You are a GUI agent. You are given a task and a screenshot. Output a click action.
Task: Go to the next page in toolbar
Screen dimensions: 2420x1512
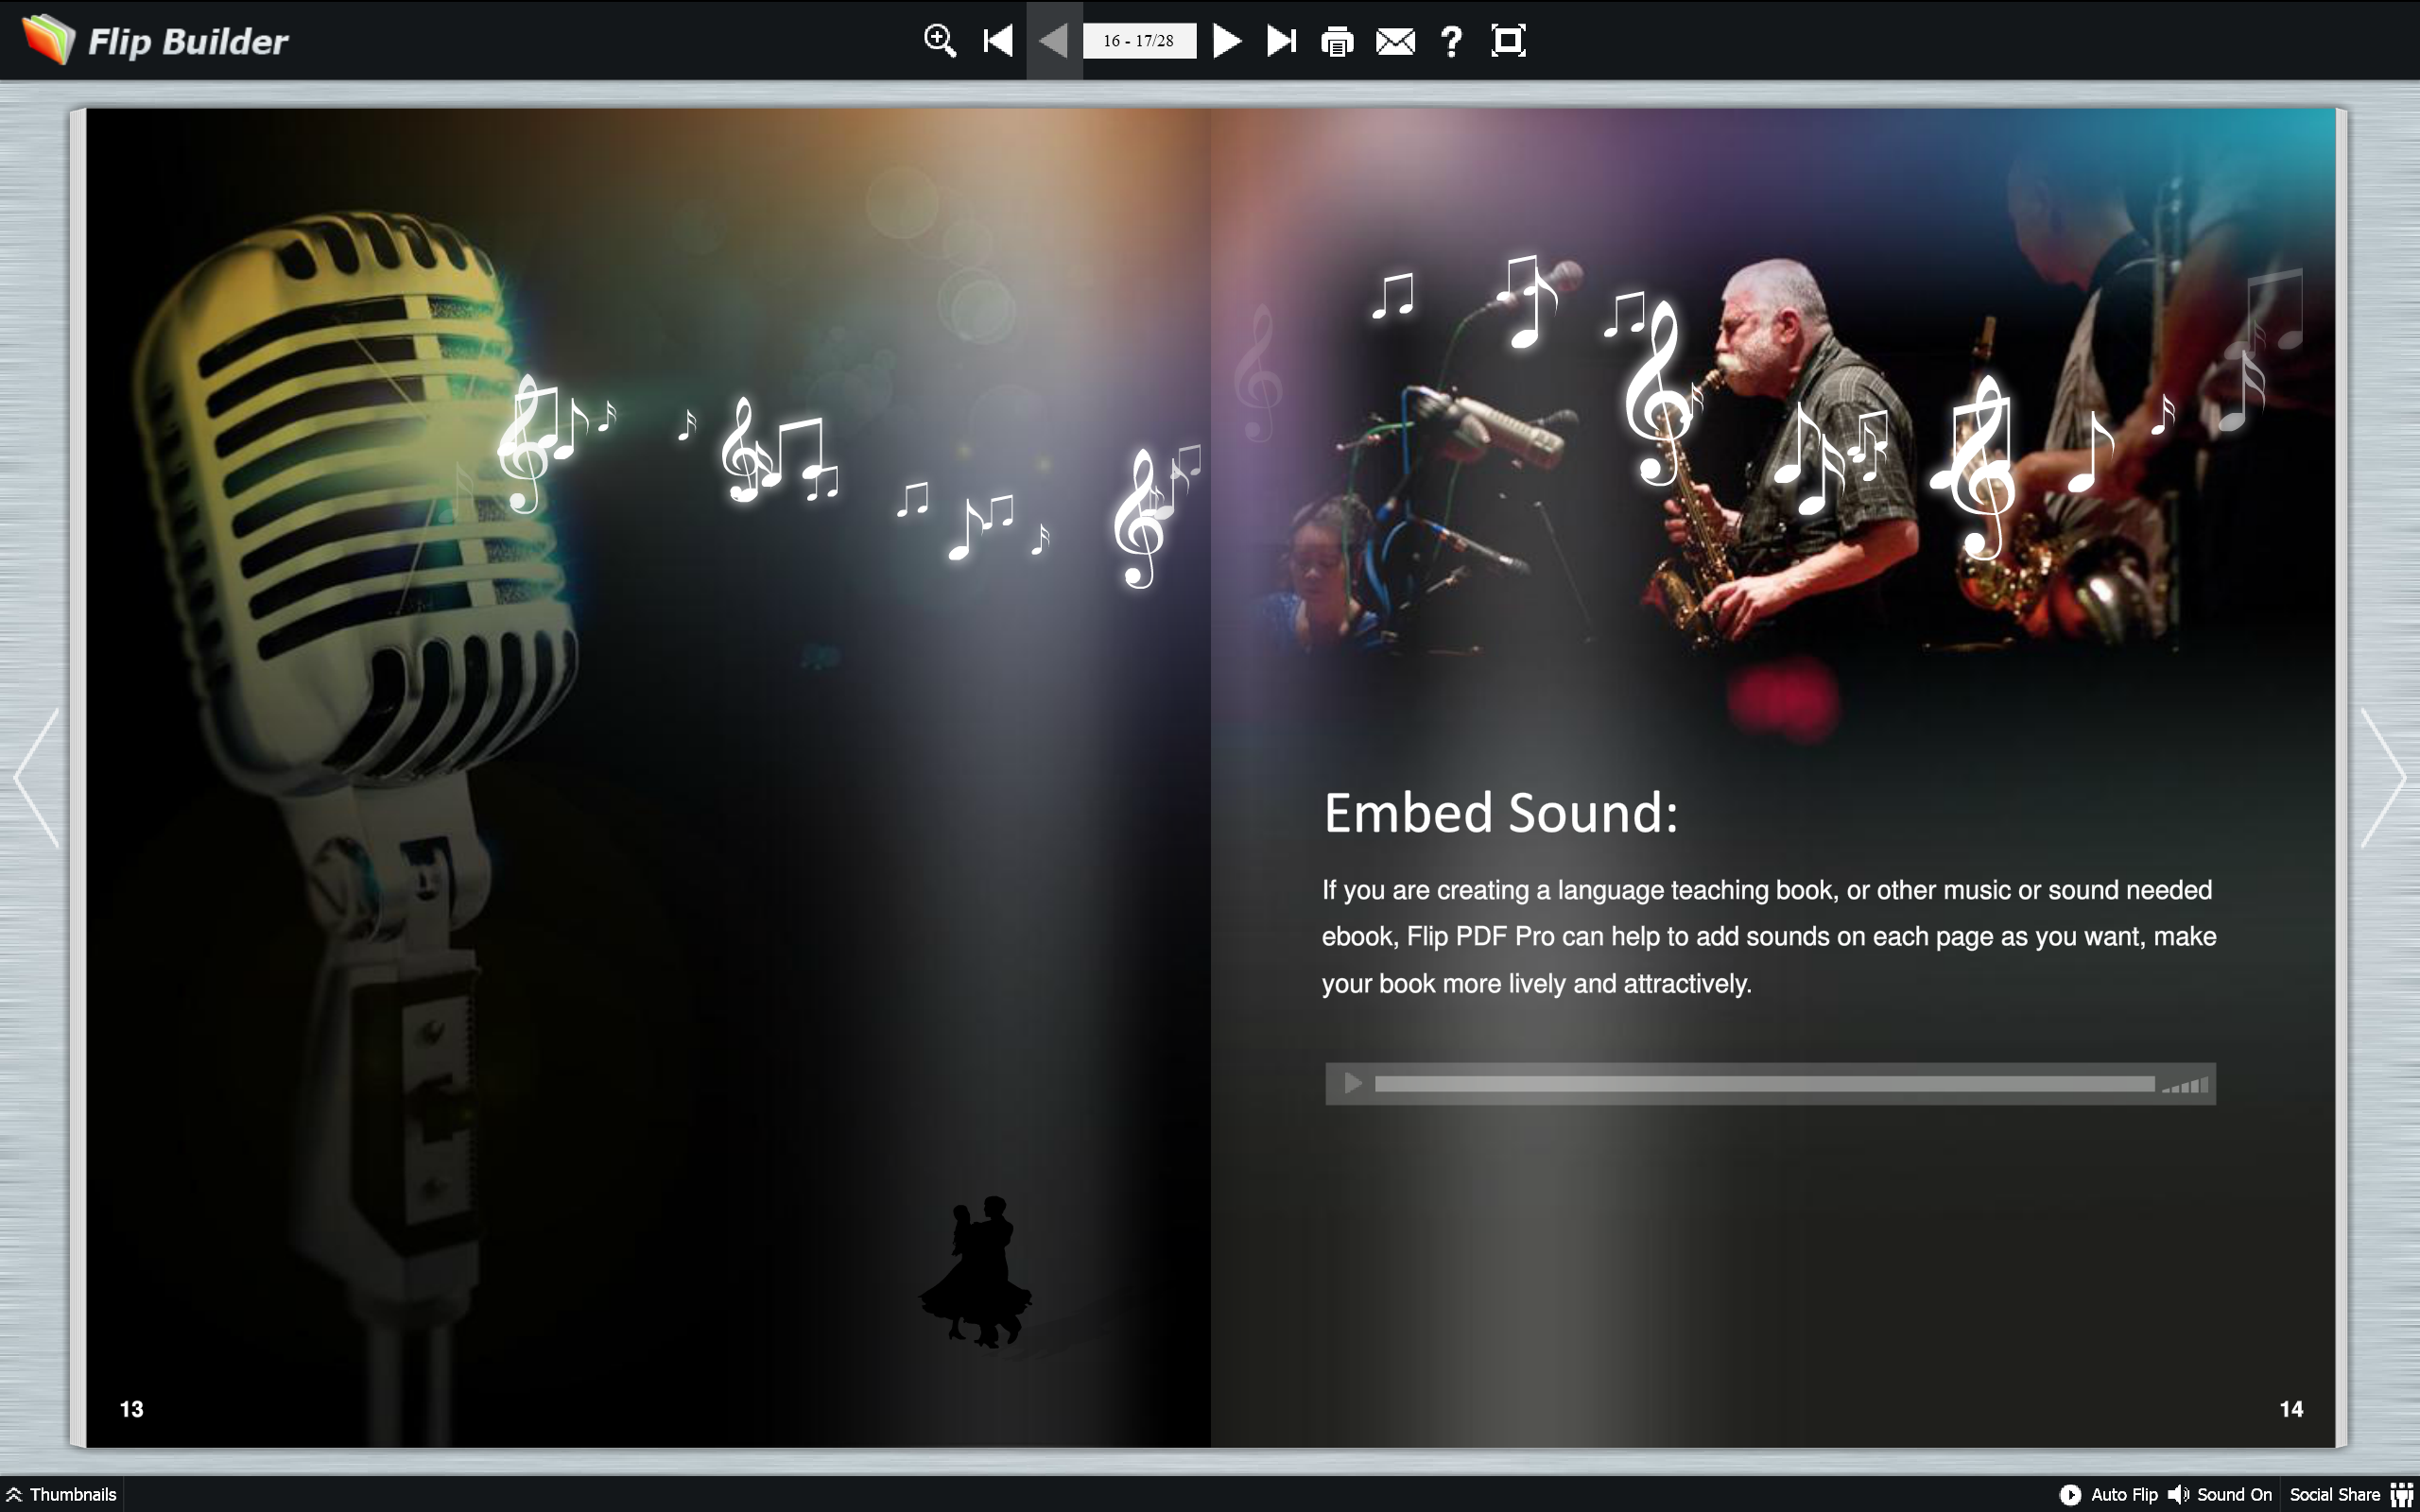click(1227, 41)
